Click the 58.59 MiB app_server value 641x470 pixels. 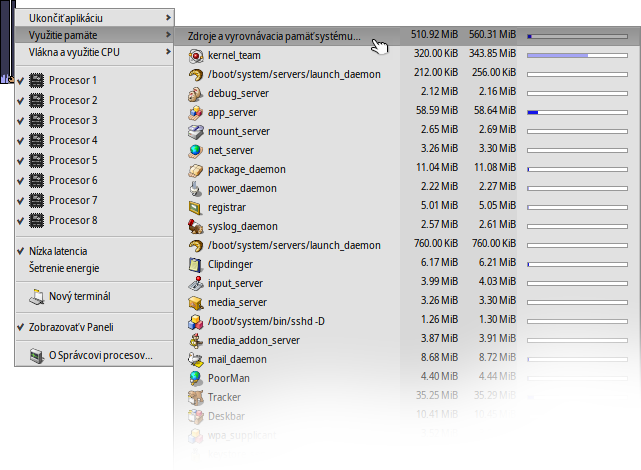pyautogui.click(x=437, y=111)
